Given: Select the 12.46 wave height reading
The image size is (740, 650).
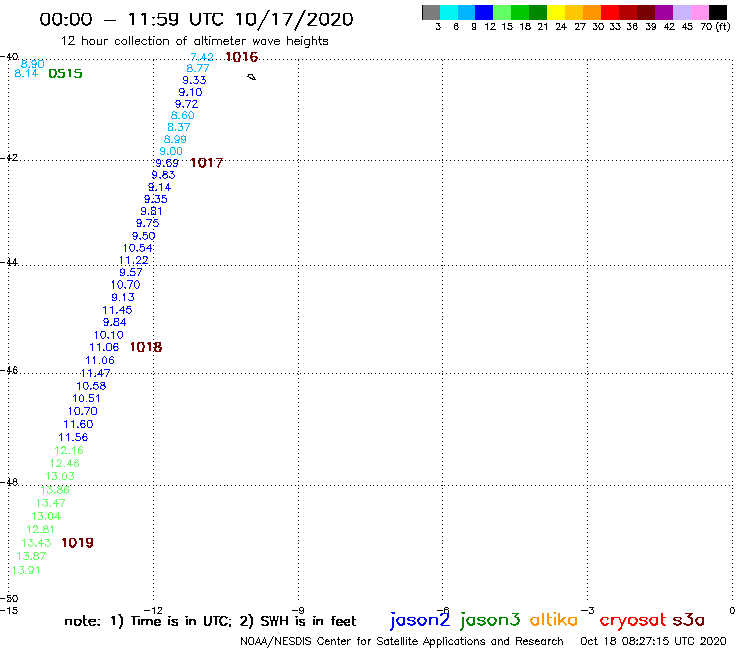Looking at the screenshot, I should 65,464.
